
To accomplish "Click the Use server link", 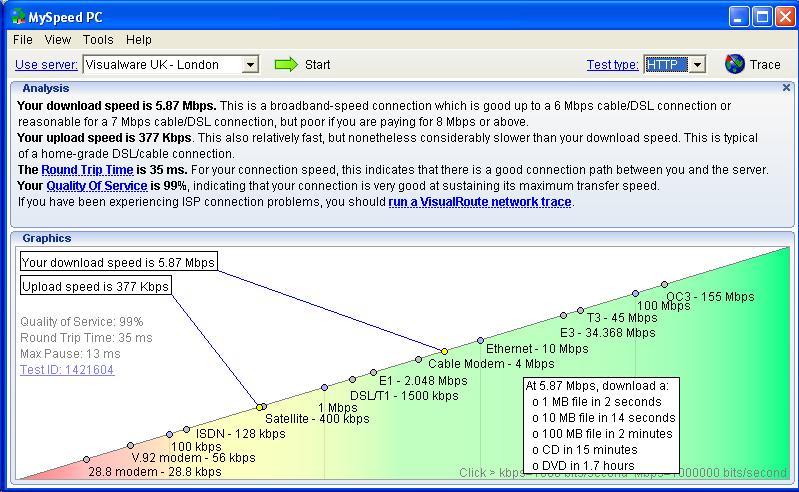I will 46,65.
